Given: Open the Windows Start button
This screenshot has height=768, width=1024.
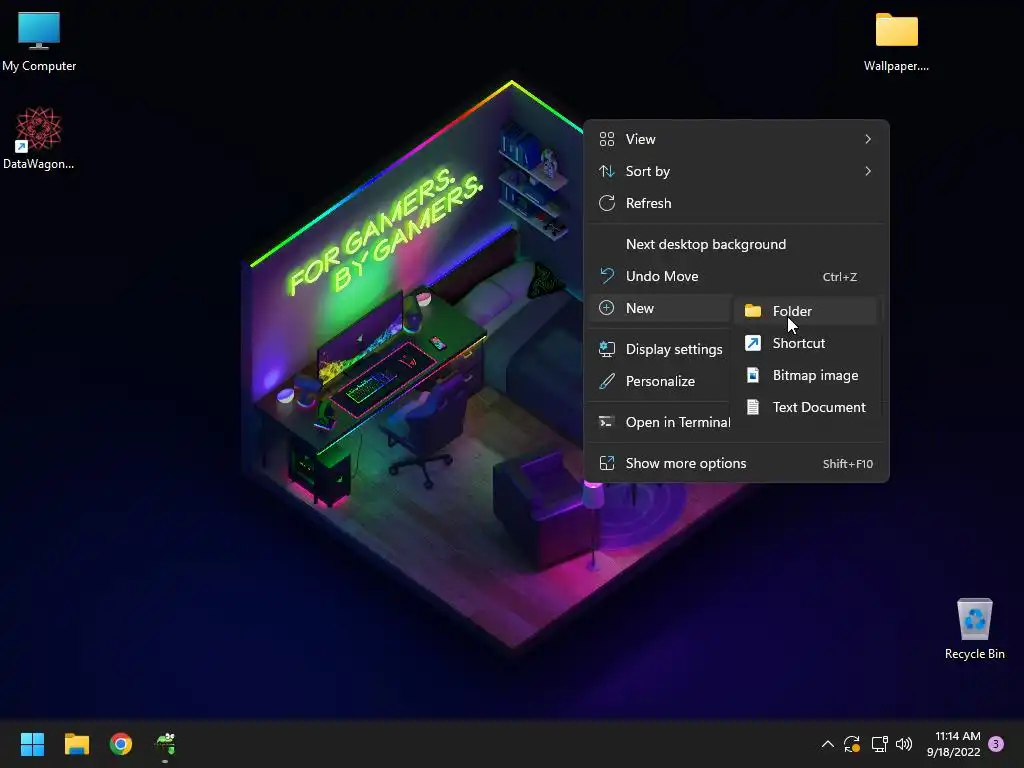Looking at the screenshot, I should 32,744.
